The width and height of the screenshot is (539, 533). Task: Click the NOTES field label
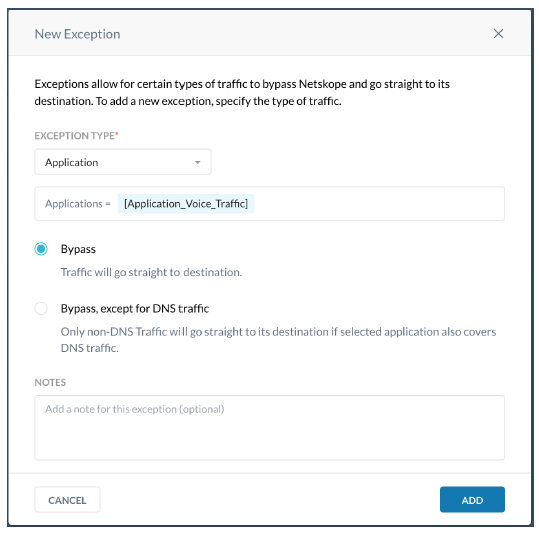tap(50, 382)
